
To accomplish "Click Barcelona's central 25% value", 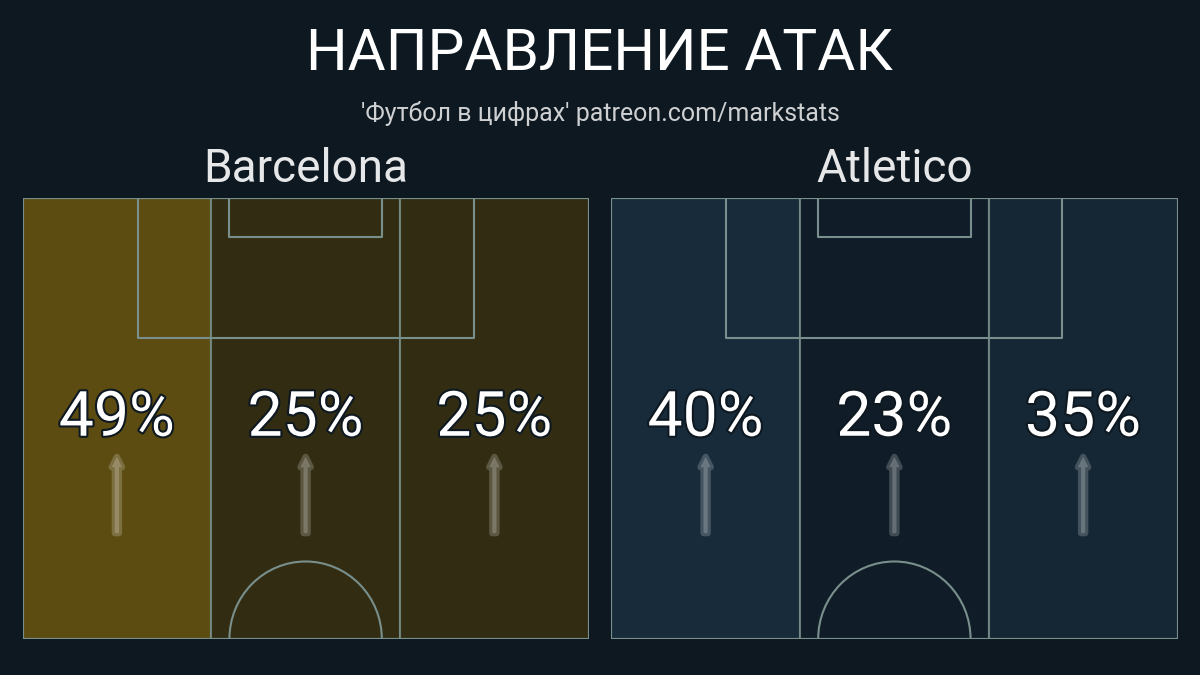I will [306, 415].
